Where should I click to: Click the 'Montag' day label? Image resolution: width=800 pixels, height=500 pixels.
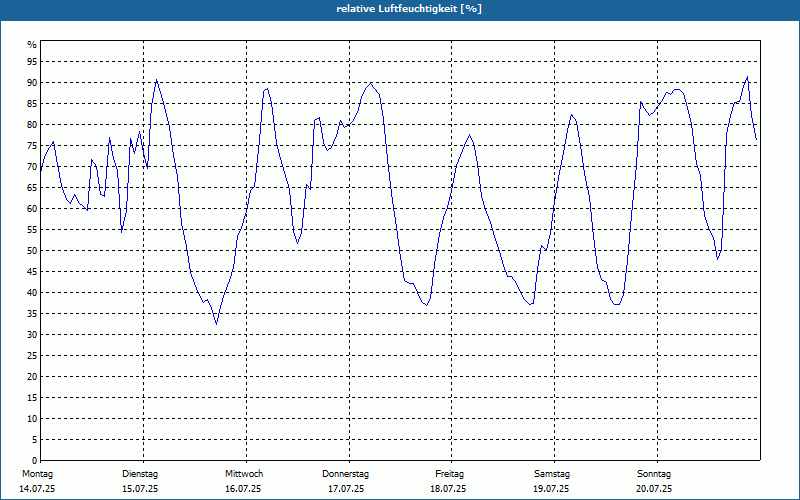click(37, 474)
